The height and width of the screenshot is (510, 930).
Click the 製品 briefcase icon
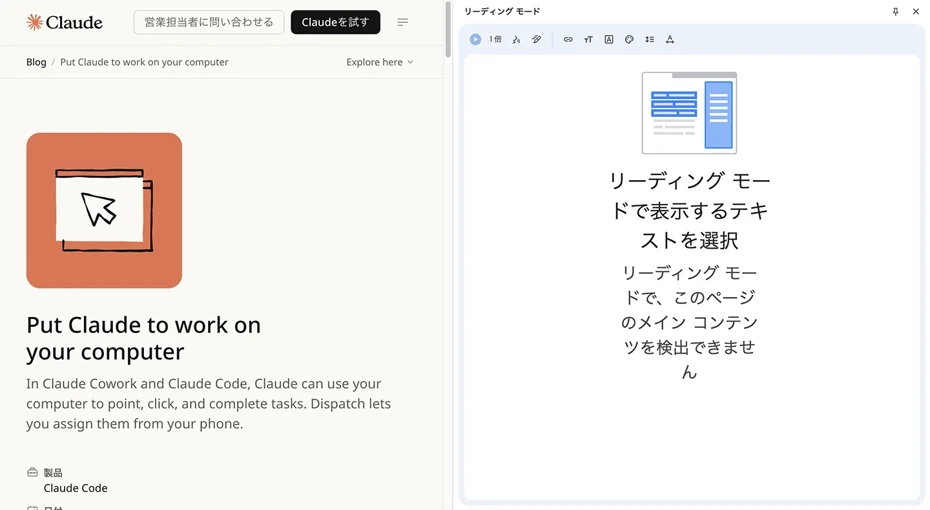coord(32,472)
